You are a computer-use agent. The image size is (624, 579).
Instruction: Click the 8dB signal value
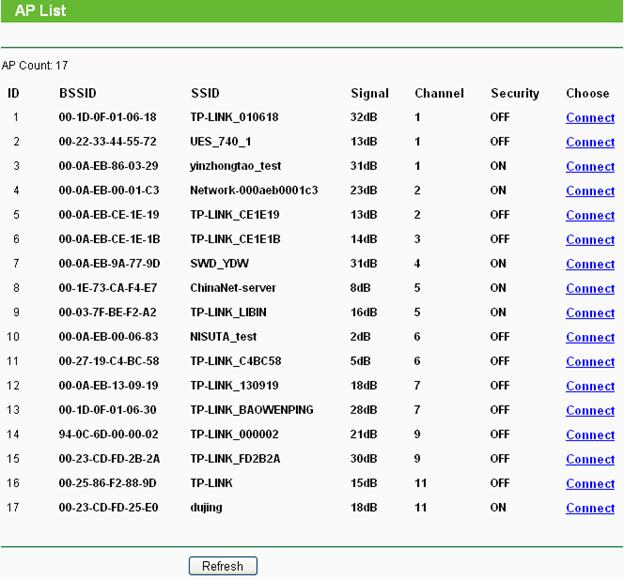click(360, 288)
